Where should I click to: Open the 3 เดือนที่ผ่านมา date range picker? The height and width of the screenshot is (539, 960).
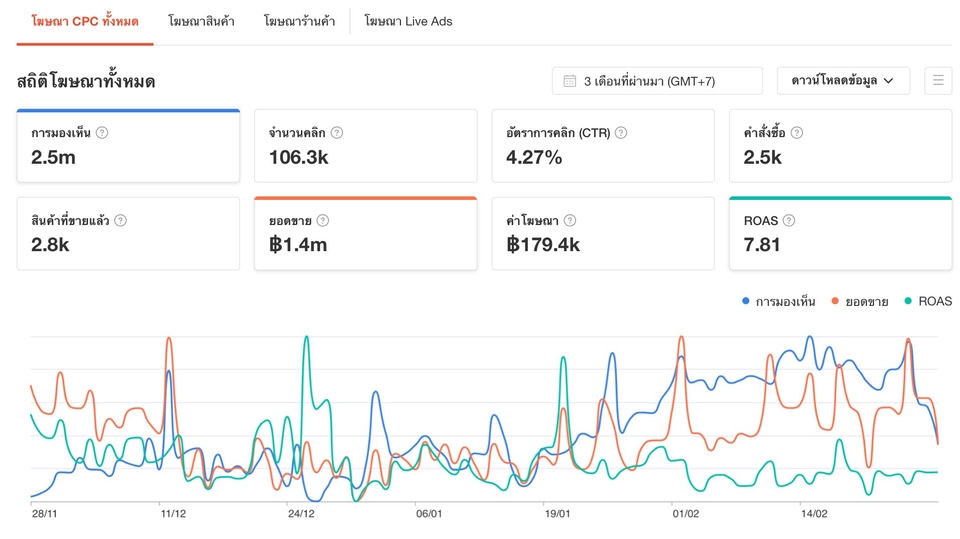pyautogui.click(x=657, y=81)
